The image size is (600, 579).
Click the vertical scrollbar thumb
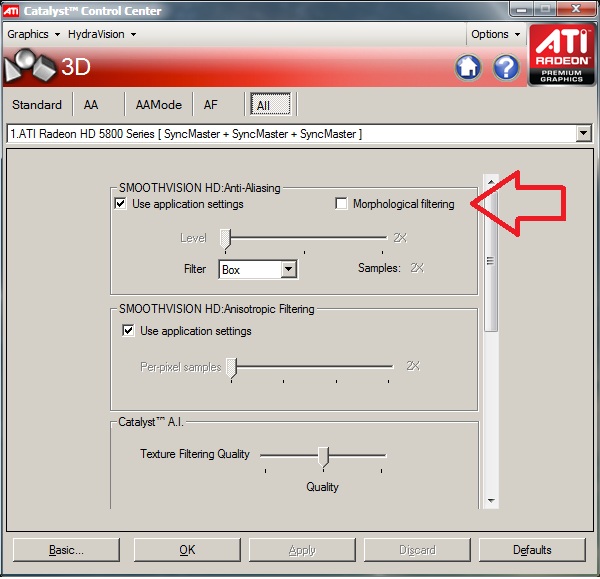pos(491,260)
